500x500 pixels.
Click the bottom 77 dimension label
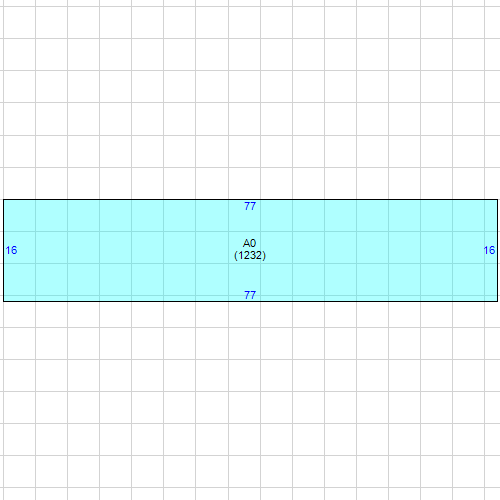[250, 295]
